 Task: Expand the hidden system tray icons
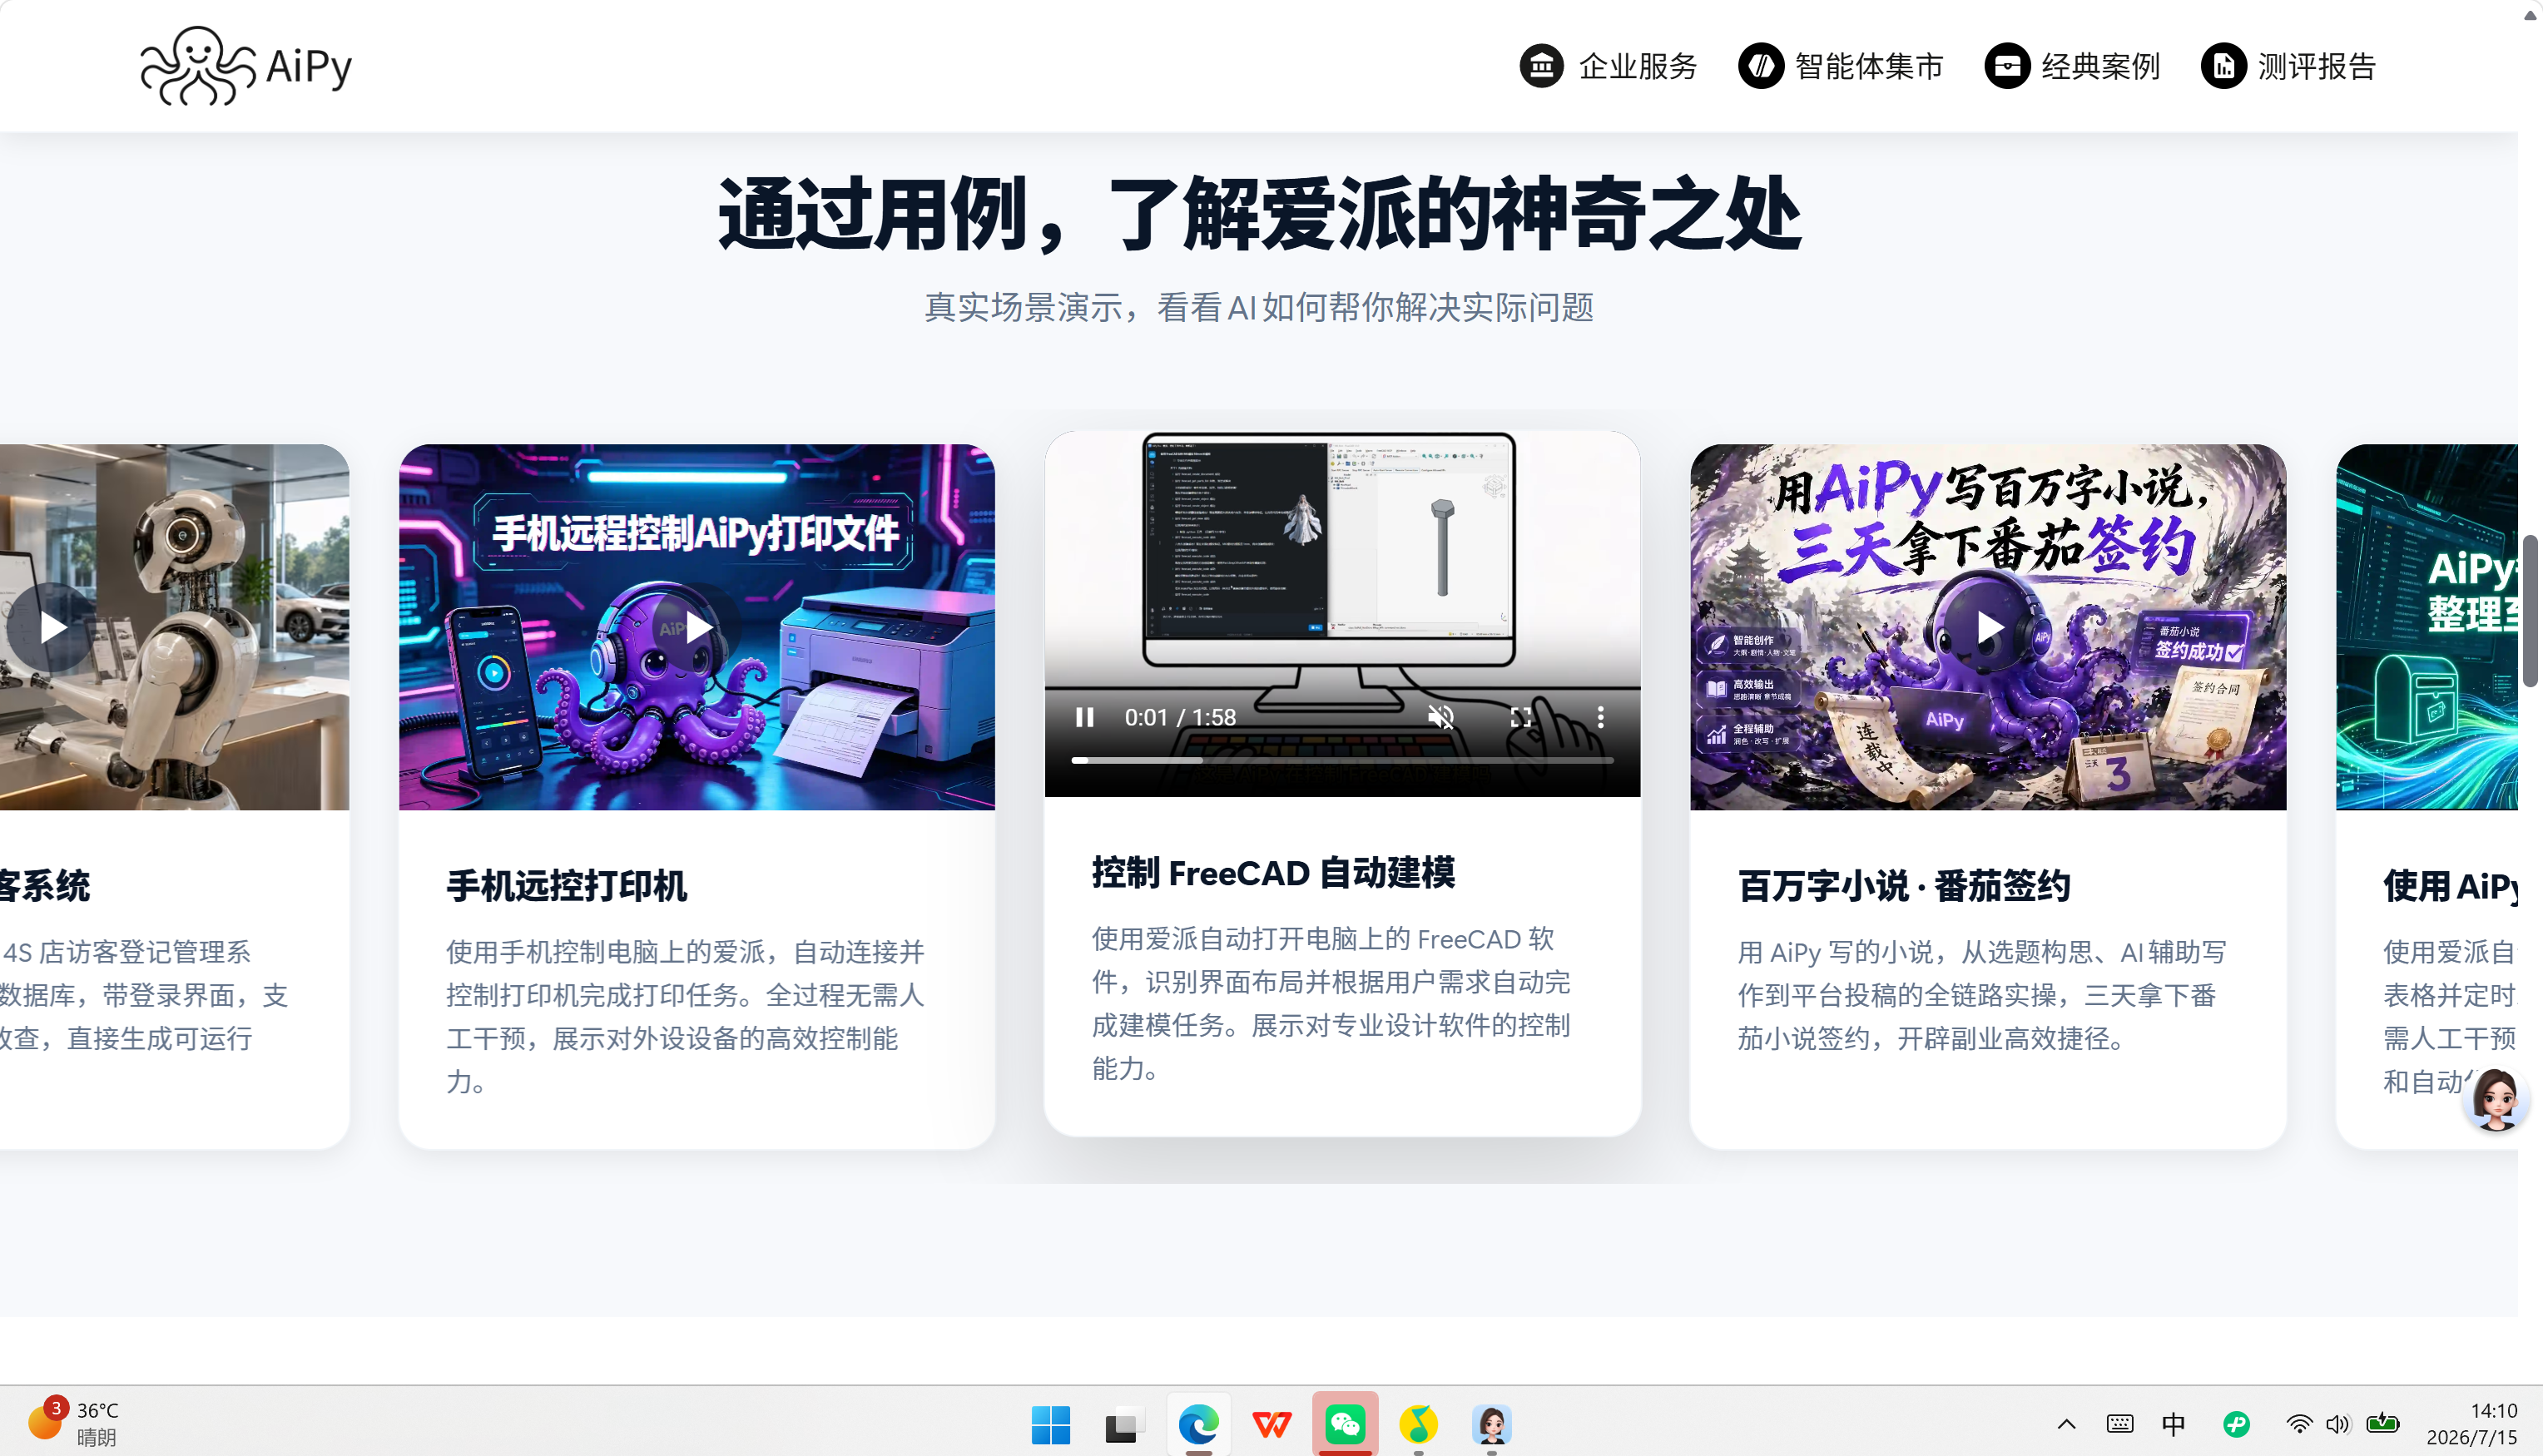click(x=2066, y=1424)
